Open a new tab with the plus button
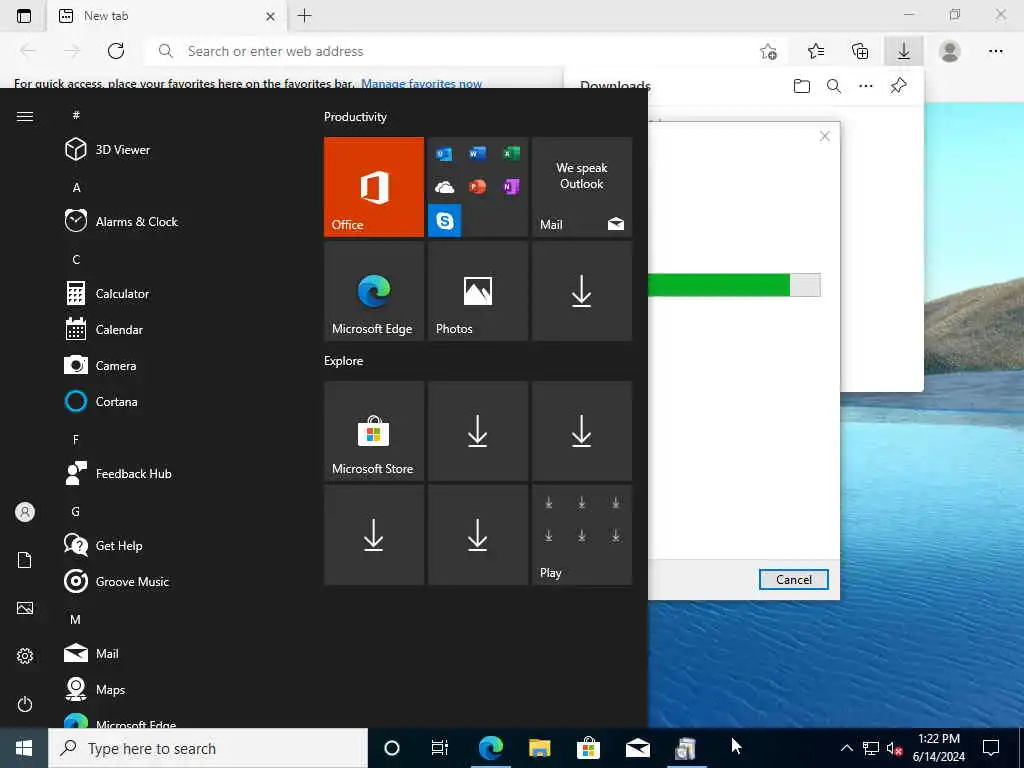 (x=304, y=16)
